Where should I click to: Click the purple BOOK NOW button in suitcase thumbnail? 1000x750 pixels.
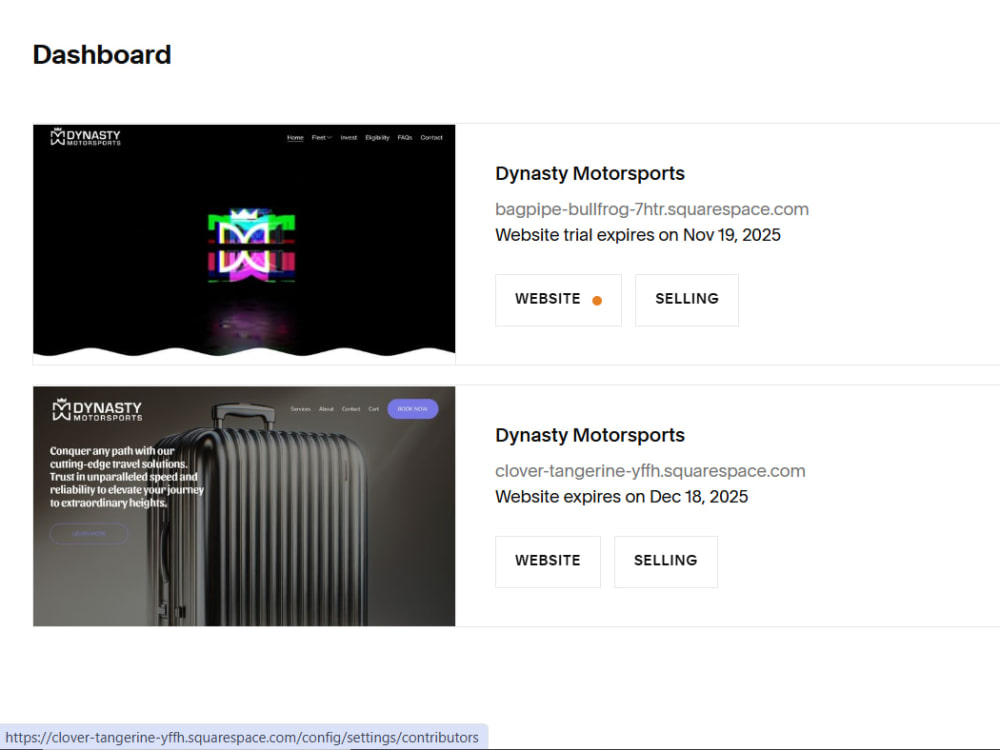(413, 409)
